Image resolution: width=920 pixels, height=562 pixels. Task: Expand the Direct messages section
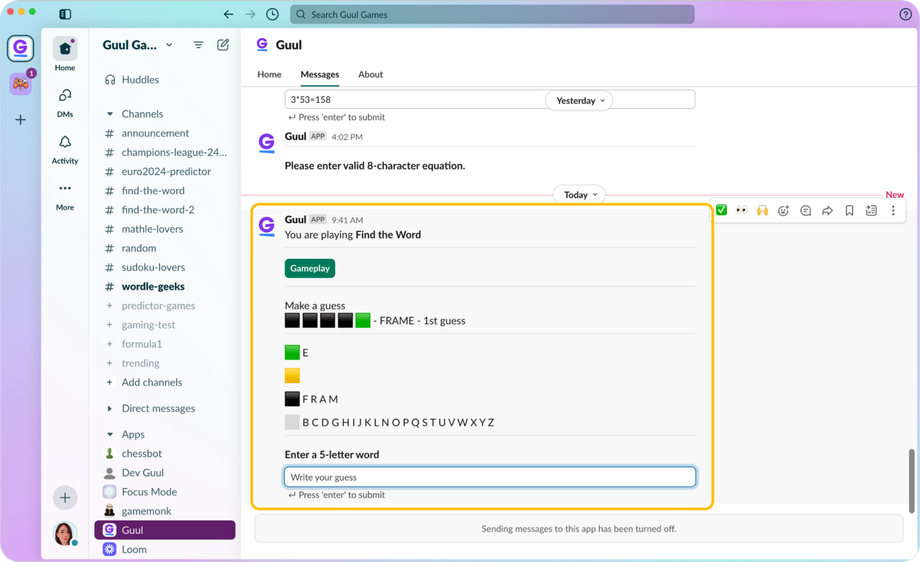(x=110, y=408)
